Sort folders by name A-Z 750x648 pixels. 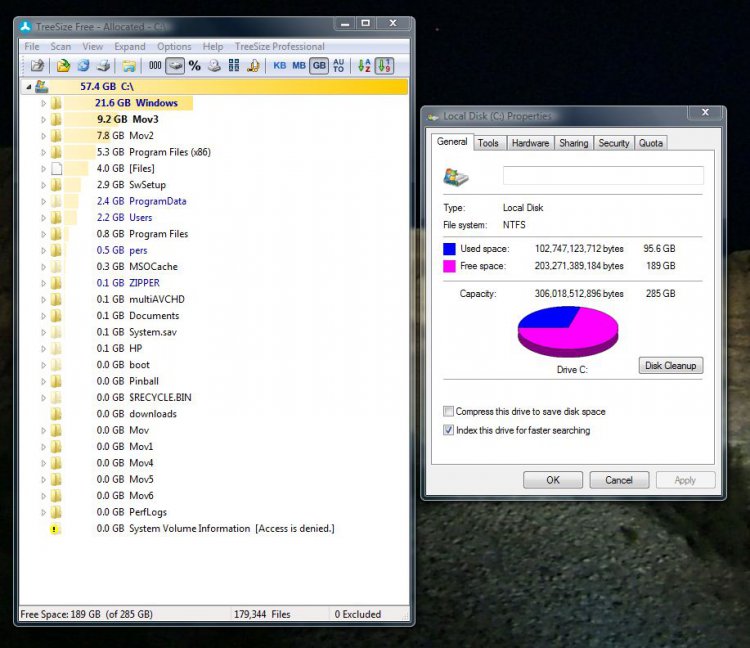[x=364, y=66]
